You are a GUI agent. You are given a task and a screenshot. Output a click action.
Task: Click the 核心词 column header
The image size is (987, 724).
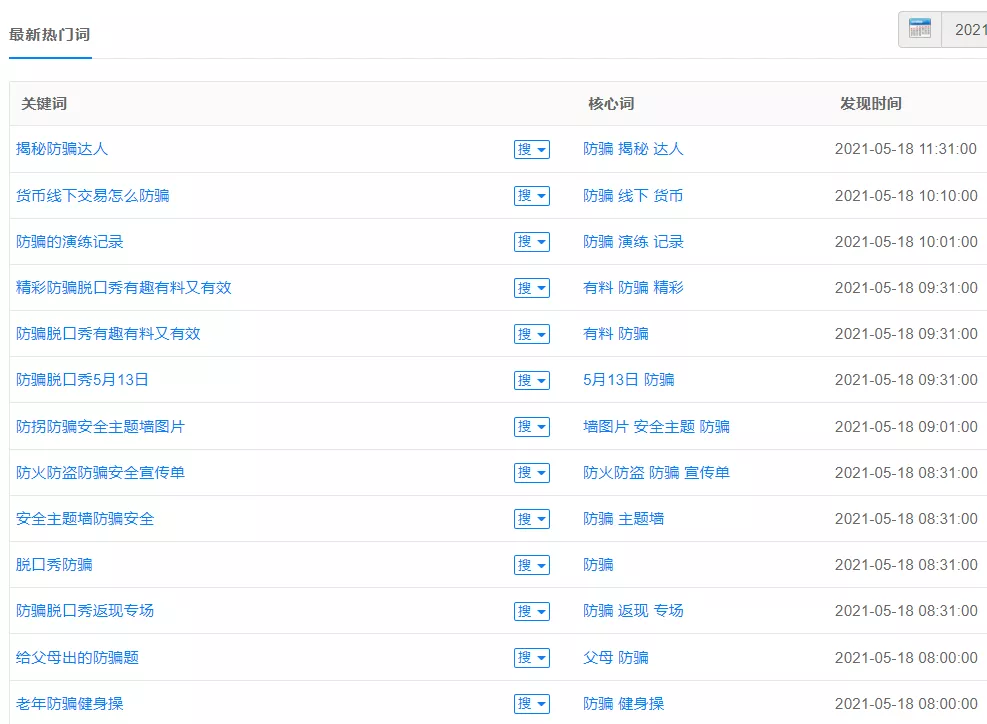click(611, 104)
